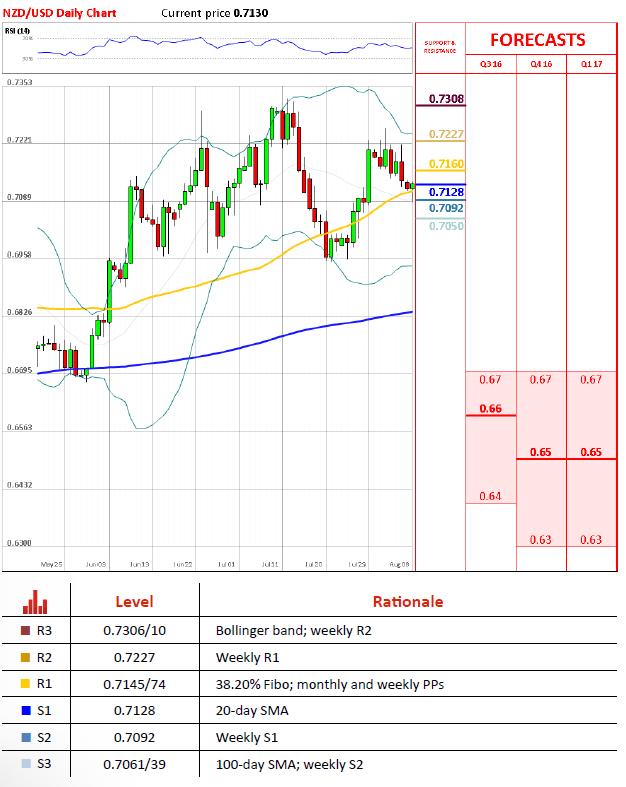
Task: Select the Q4 16 forecast column header
Action: coord(541,64)
